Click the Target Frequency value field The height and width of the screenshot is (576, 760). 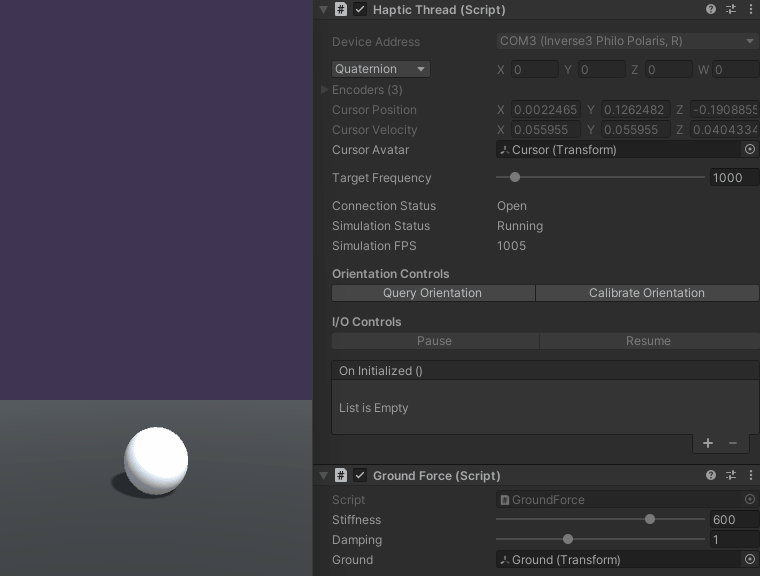pos(733,177)
